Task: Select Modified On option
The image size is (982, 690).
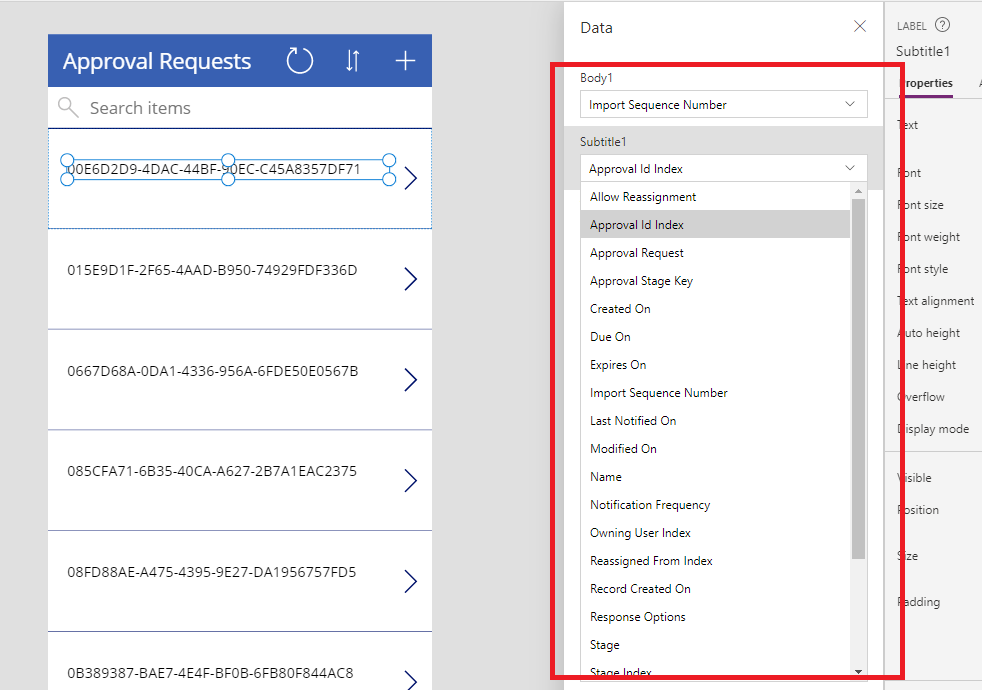Action: point(715,449)
